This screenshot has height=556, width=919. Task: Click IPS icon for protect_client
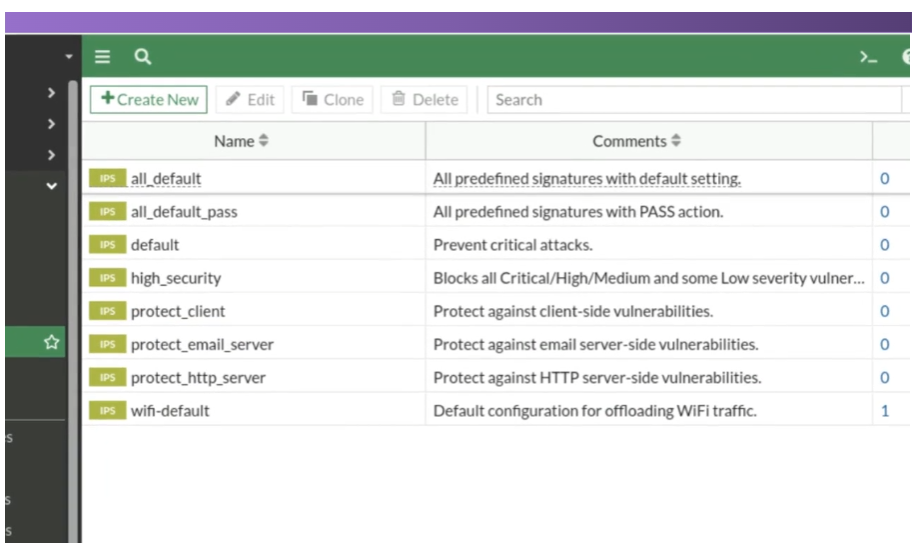tap(107, 311)
